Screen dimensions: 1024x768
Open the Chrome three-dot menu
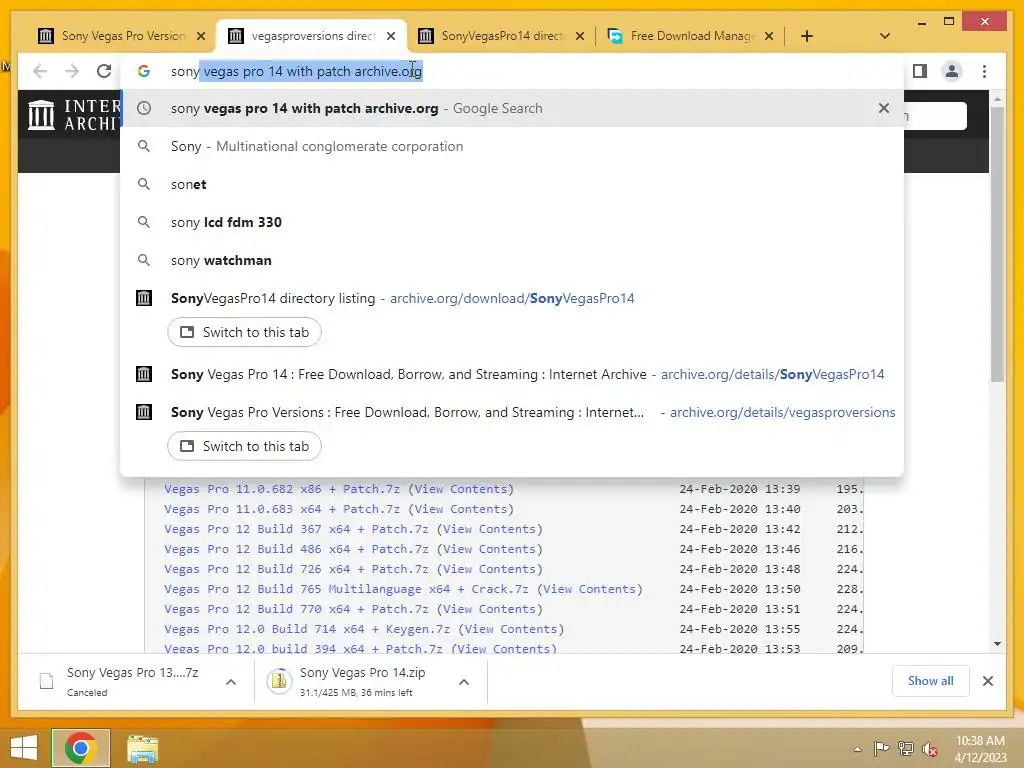pos(984,71)
